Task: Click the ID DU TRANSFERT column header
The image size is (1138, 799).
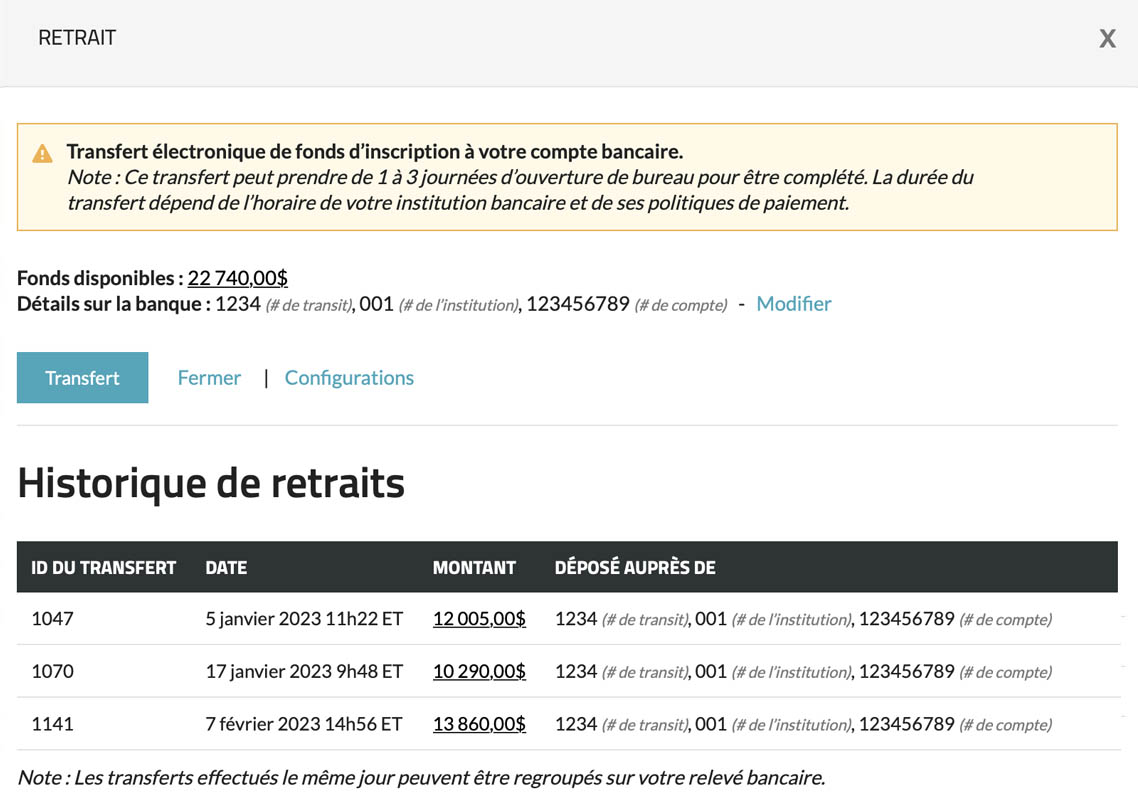Action: coord(104,568)
